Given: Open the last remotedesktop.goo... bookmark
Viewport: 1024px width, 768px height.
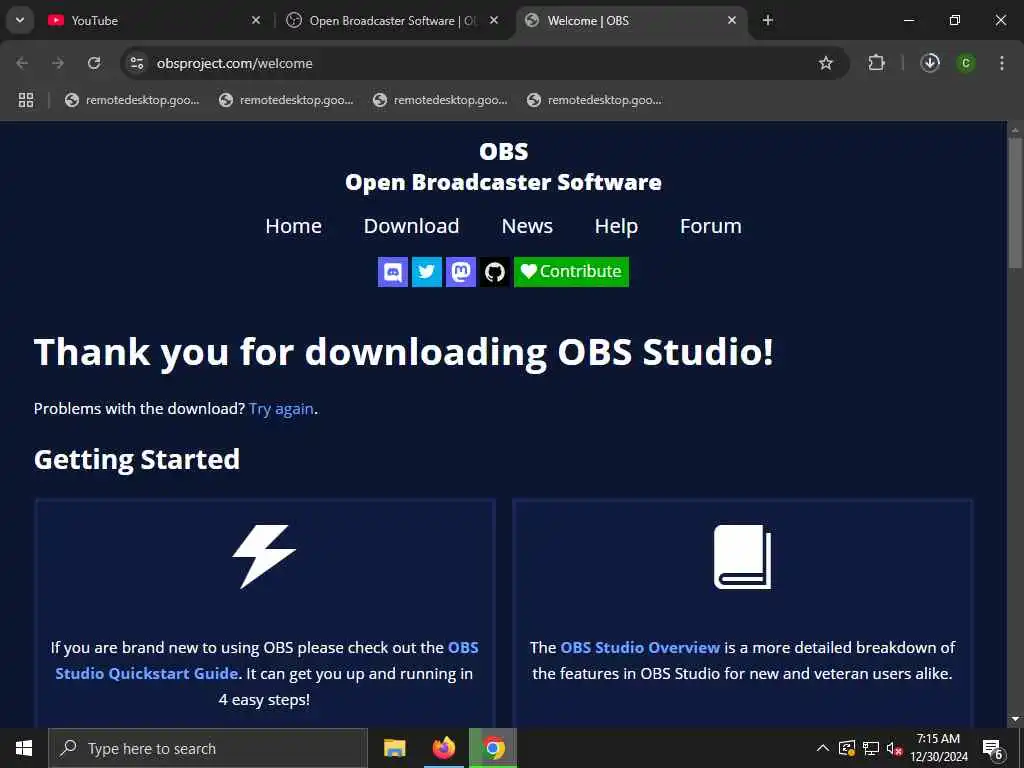Looking at the screenshot, I should 594,100.
